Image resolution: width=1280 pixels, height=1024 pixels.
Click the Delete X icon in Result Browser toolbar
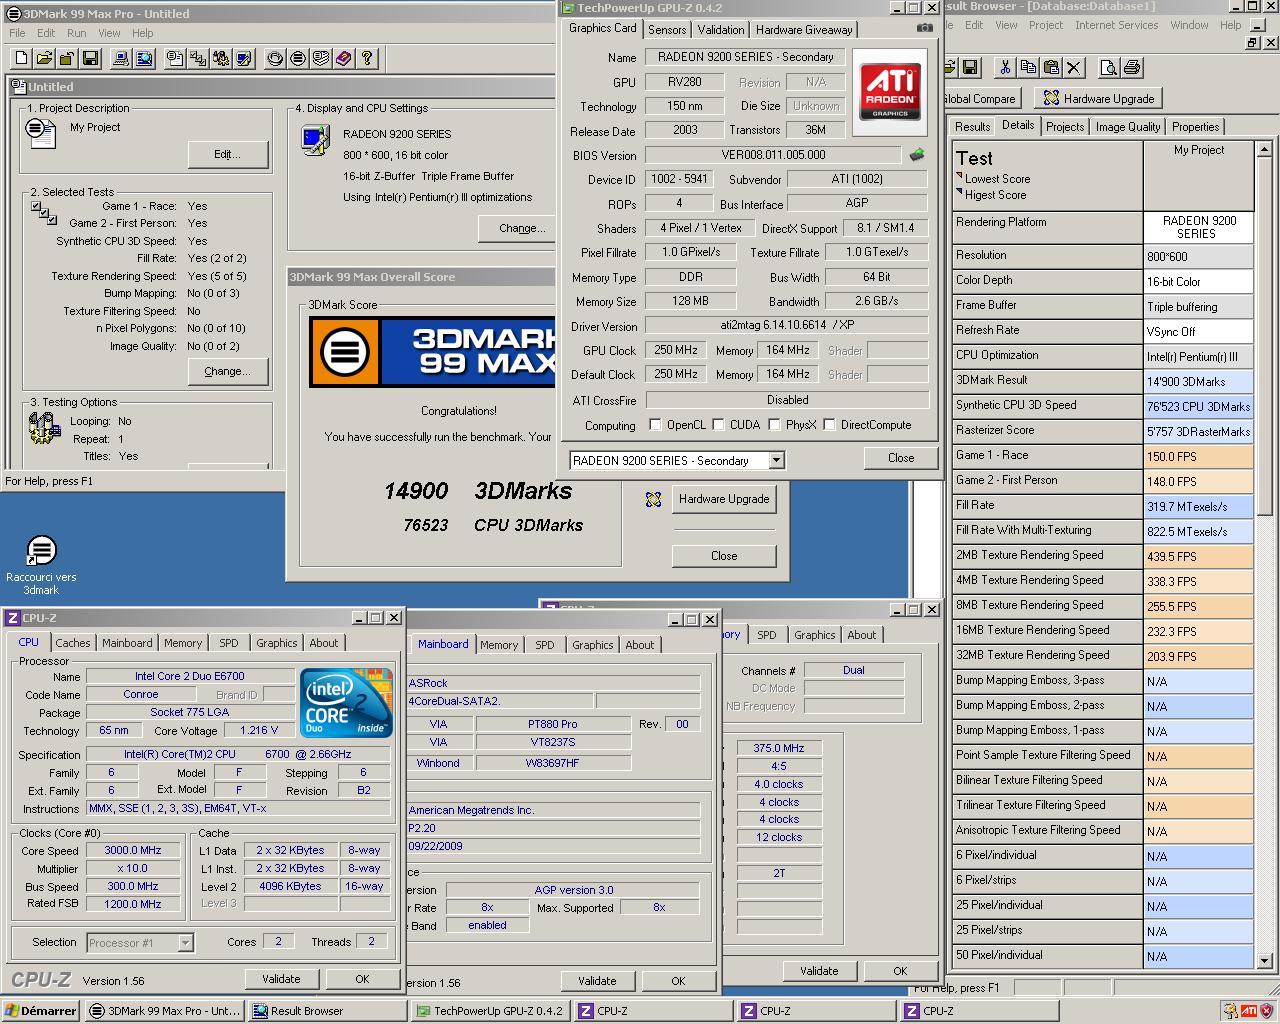[1074, 67]
